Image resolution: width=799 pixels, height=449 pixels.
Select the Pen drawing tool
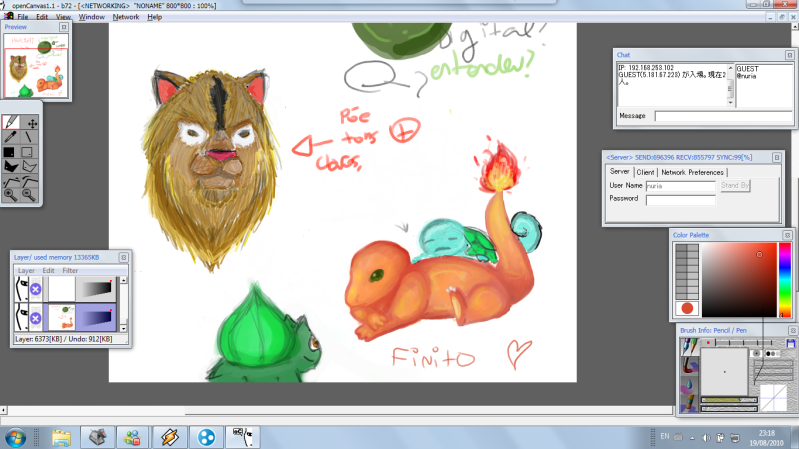click(x=11, y=122)
